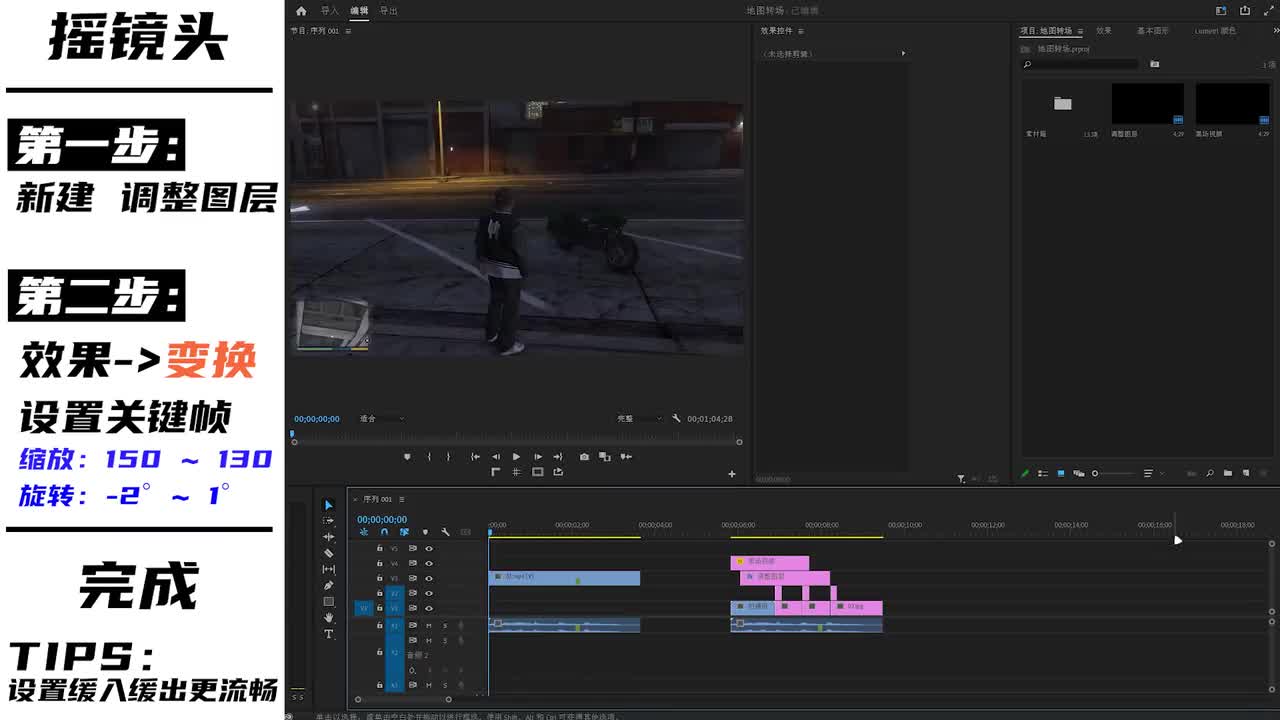Image resolution: width=1280 pixels, height=720 pixels.
Task: Toggle Linked Selection in timeline
Action: [x=404, y=532]
